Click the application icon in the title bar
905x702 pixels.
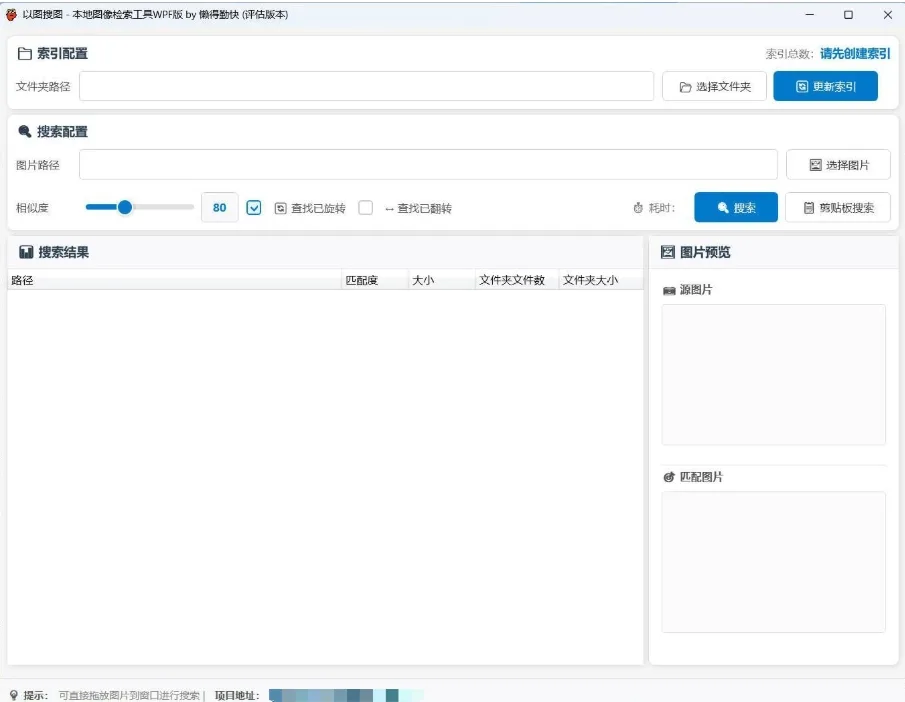[12, 14]
